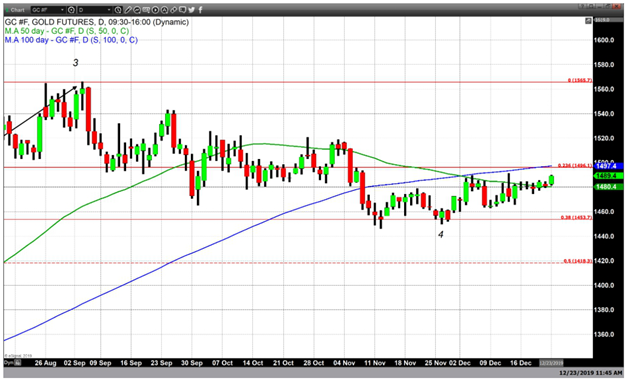The width and height of the screenshot is (628, 382).
Task: Click the symbol search magnifier icon
Action: 71,10
